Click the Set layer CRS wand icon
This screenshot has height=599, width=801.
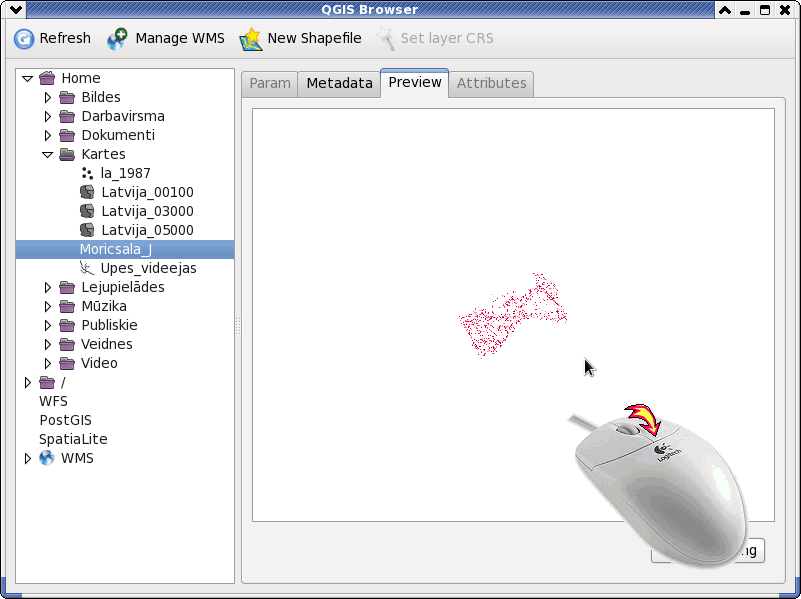(386, 39)
